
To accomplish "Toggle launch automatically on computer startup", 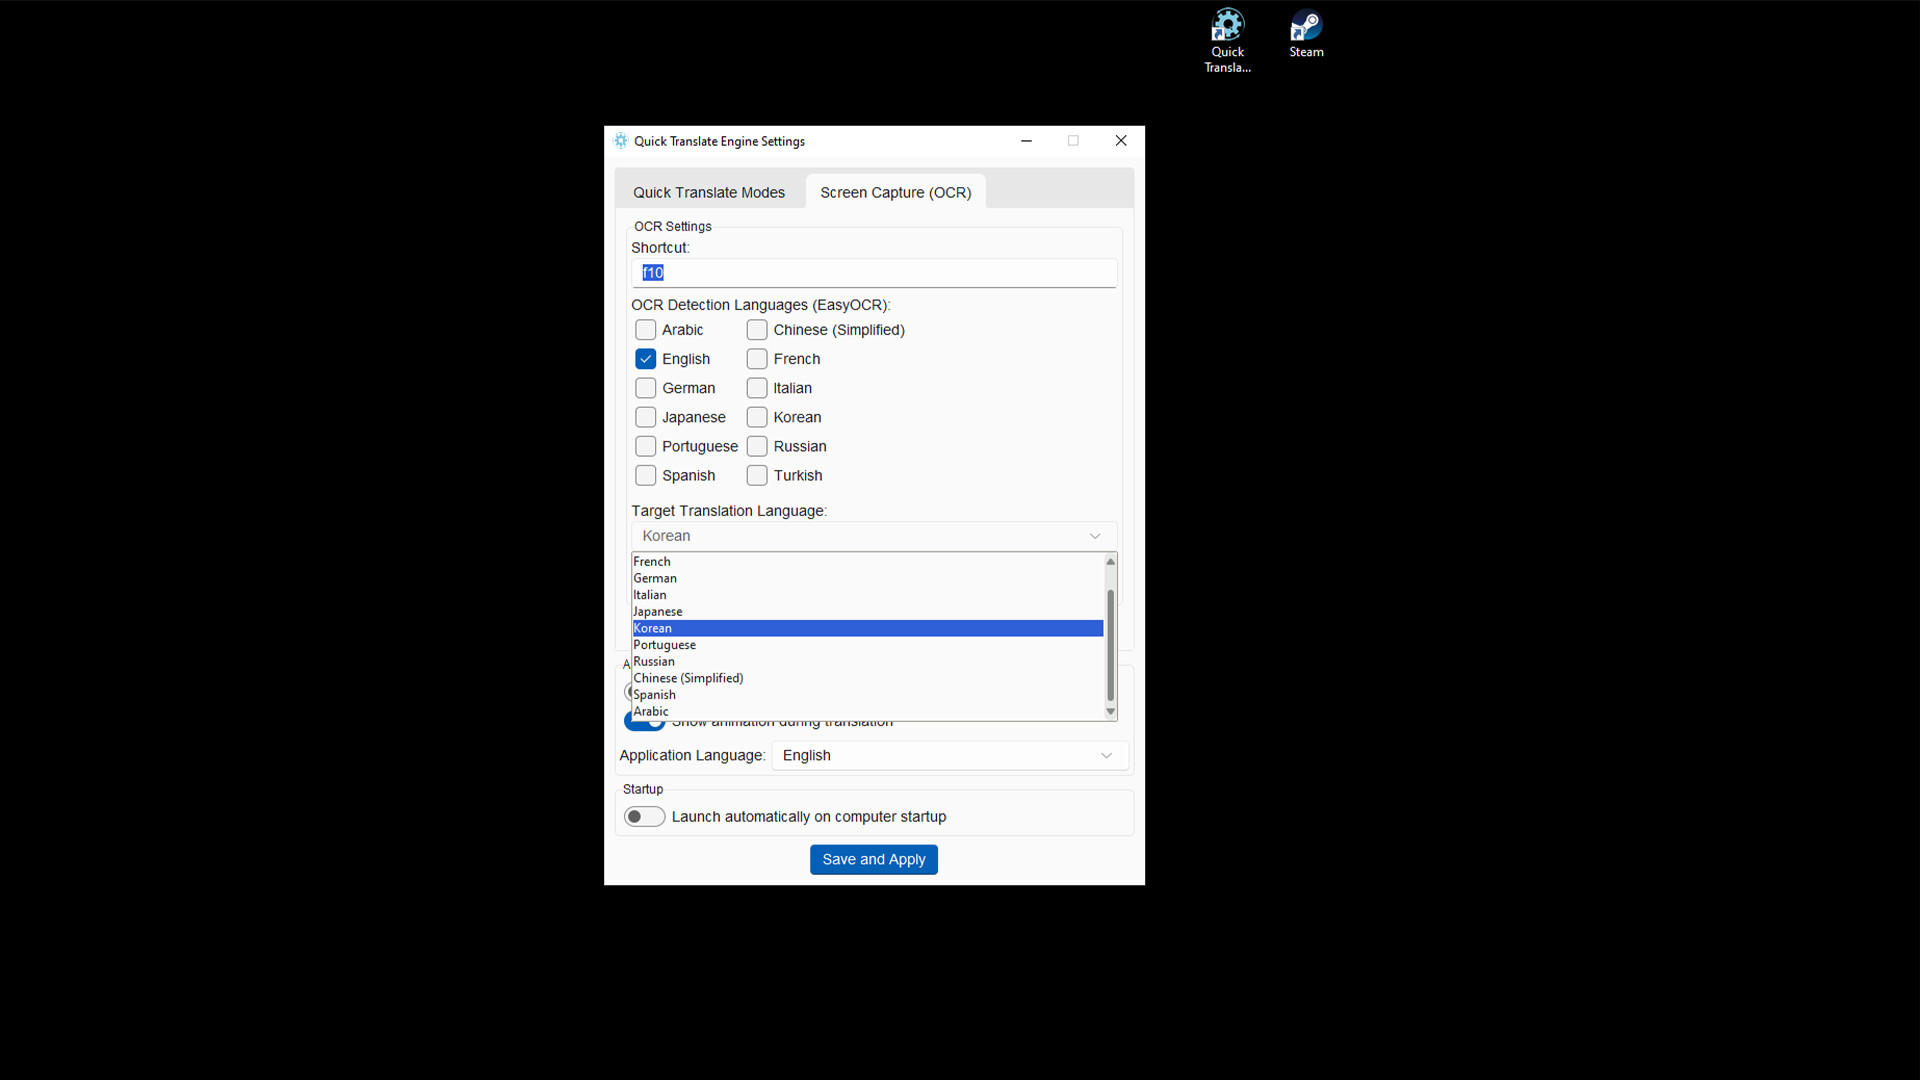I will click(644, 817).
